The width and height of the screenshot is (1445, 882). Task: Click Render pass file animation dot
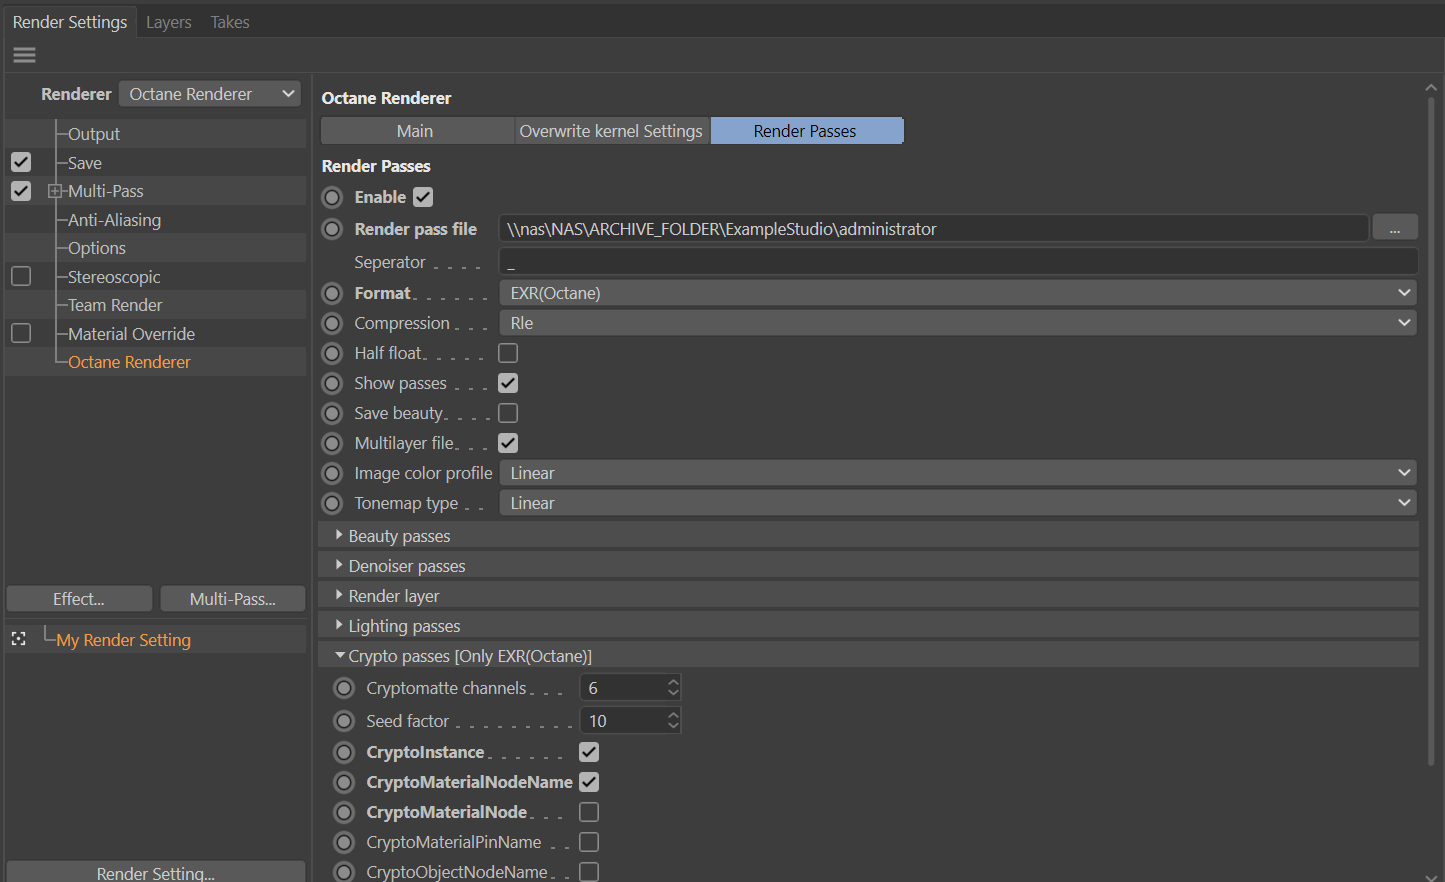pos(333,229)
